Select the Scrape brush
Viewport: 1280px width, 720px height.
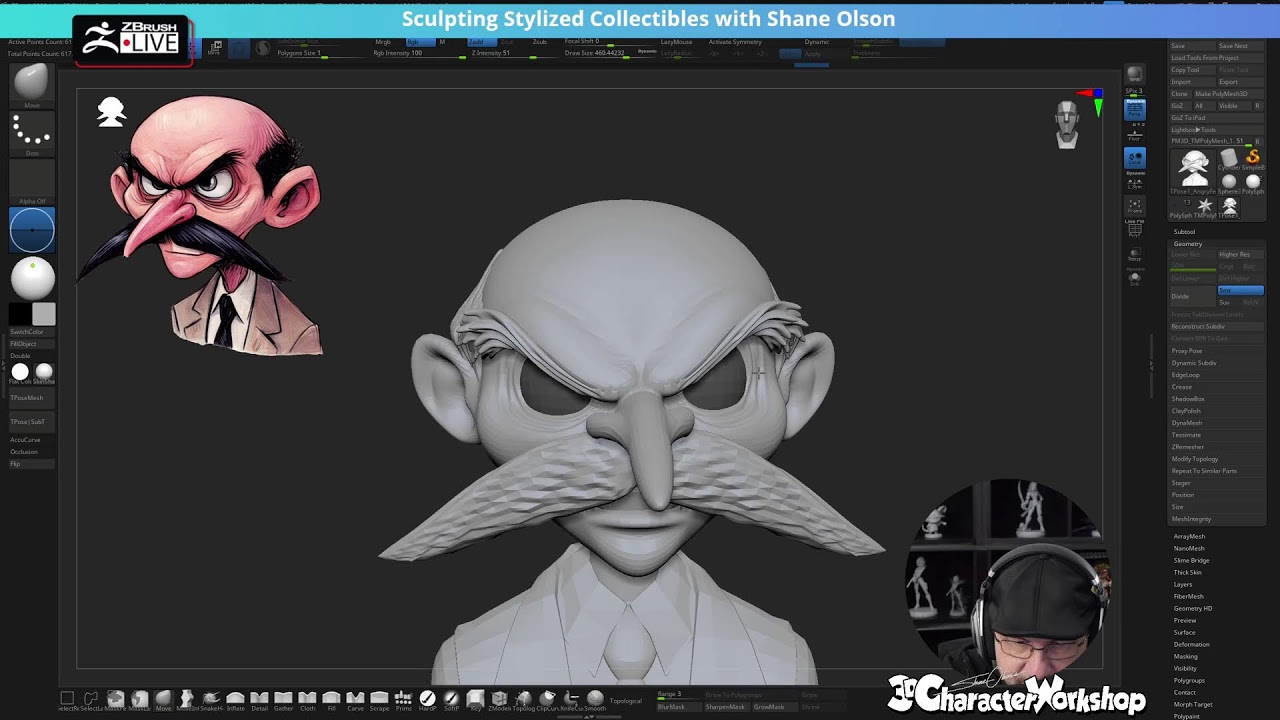point(379,699)
